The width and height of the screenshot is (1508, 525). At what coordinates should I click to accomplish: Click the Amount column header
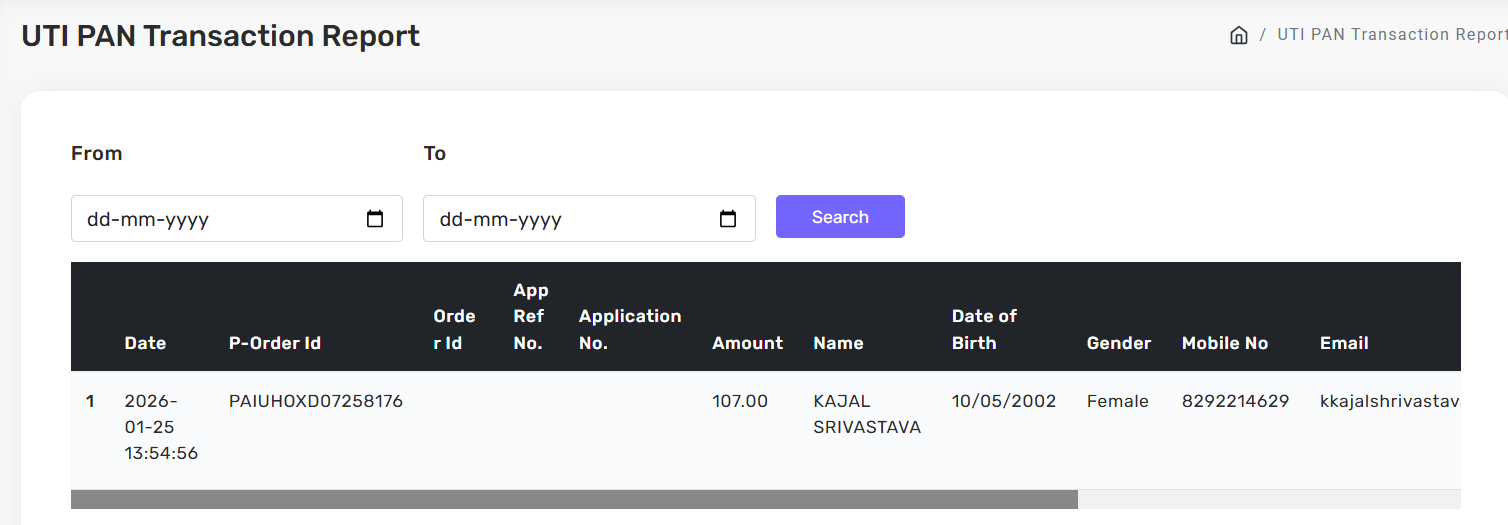tap(747, 343)
